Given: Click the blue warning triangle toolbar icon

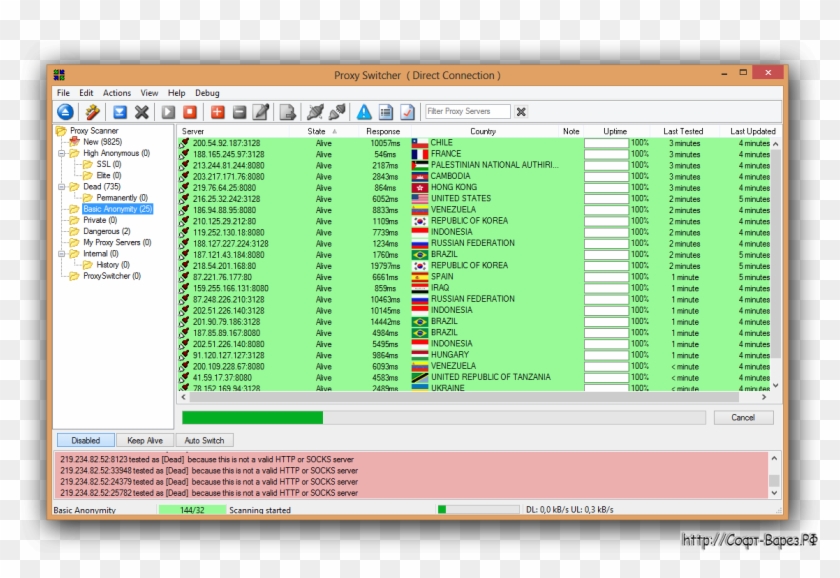Looking at the screenshot, I should (364, 112).
